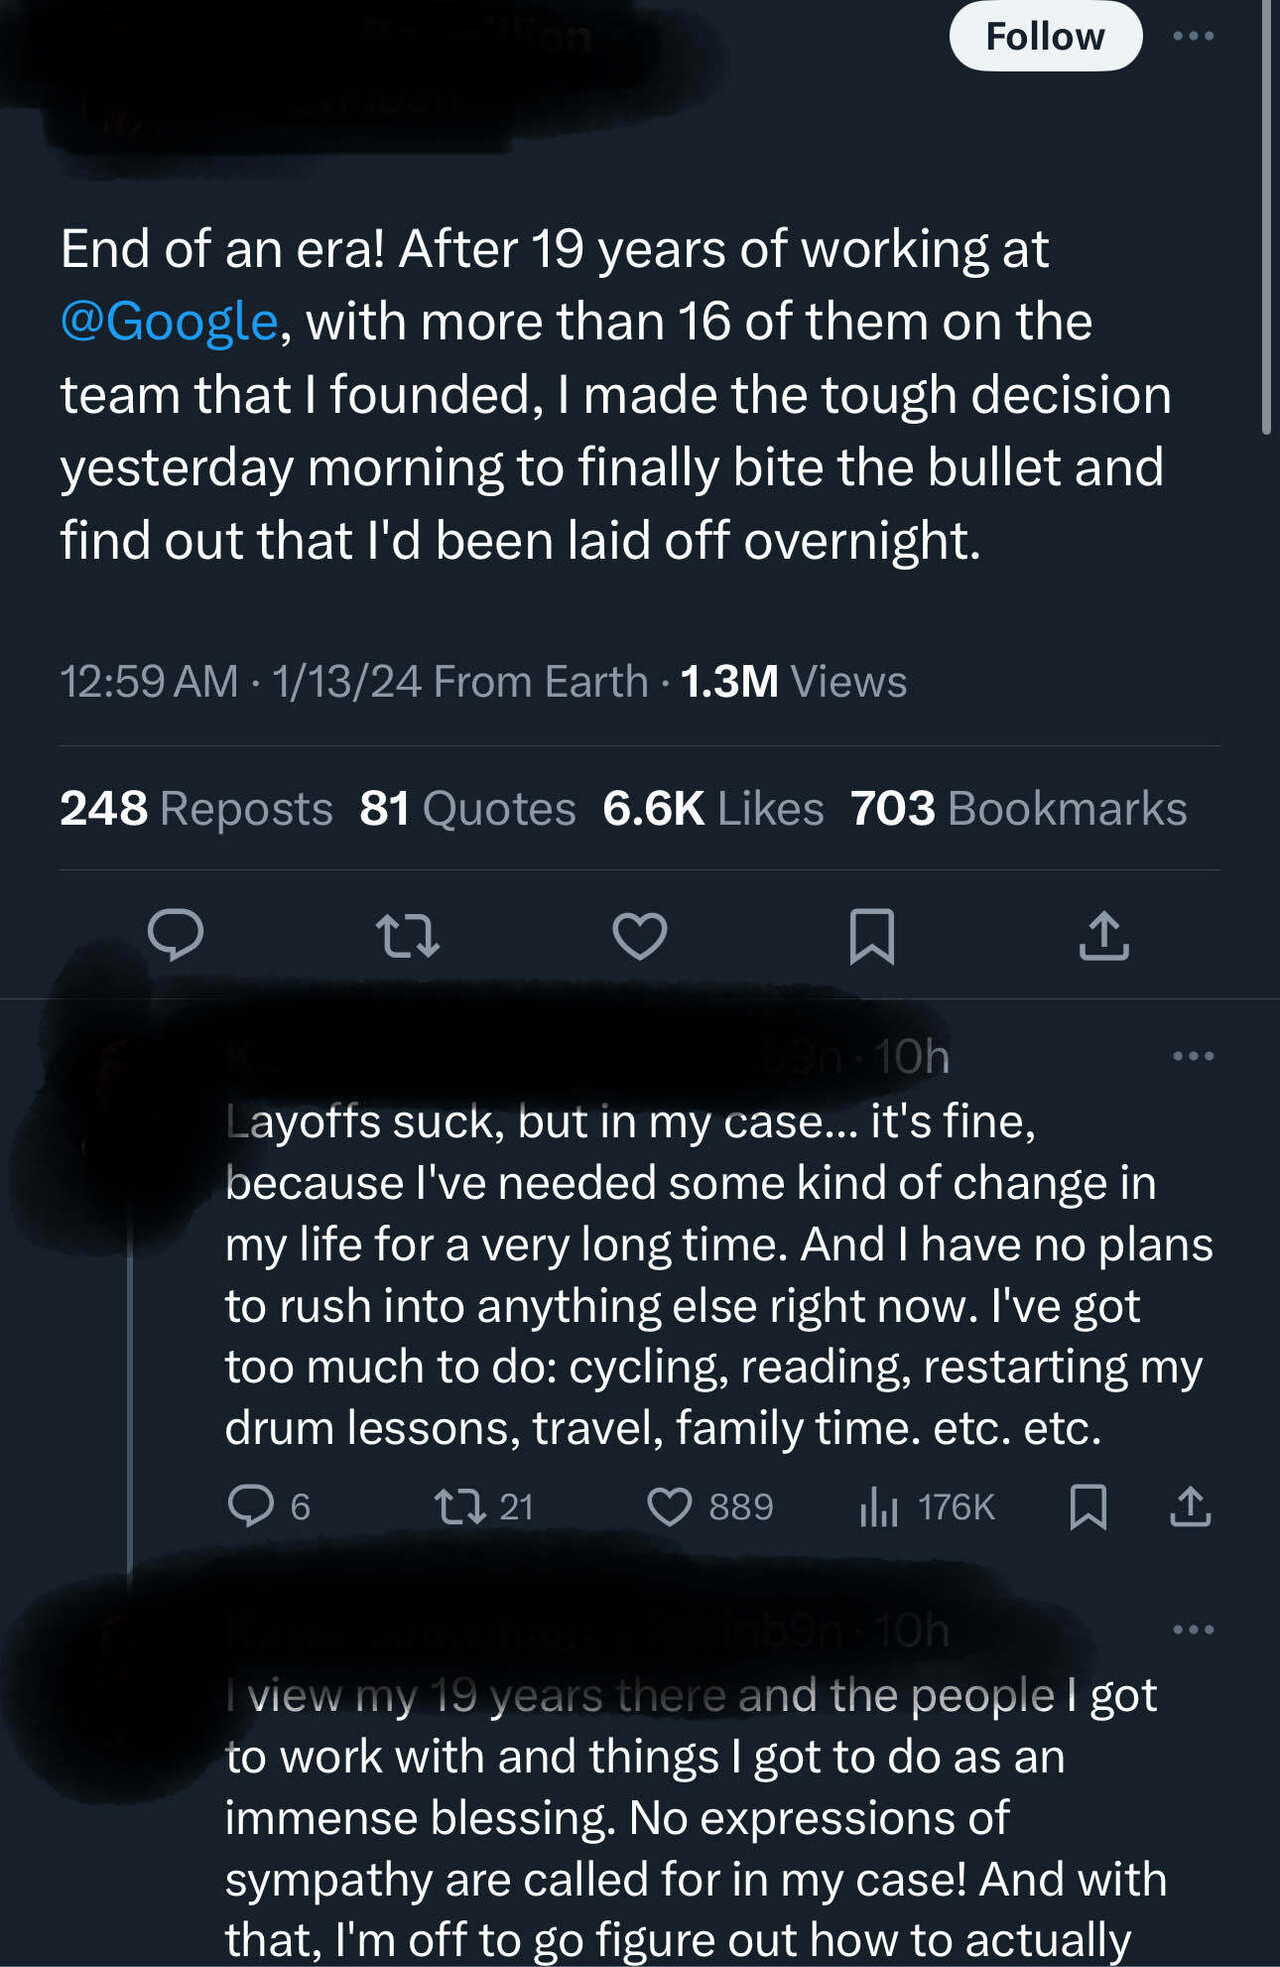The width and height of the screenshot is (1280, 1967).
Task: View the 248 Reposts list
Action: coord(196,808)
